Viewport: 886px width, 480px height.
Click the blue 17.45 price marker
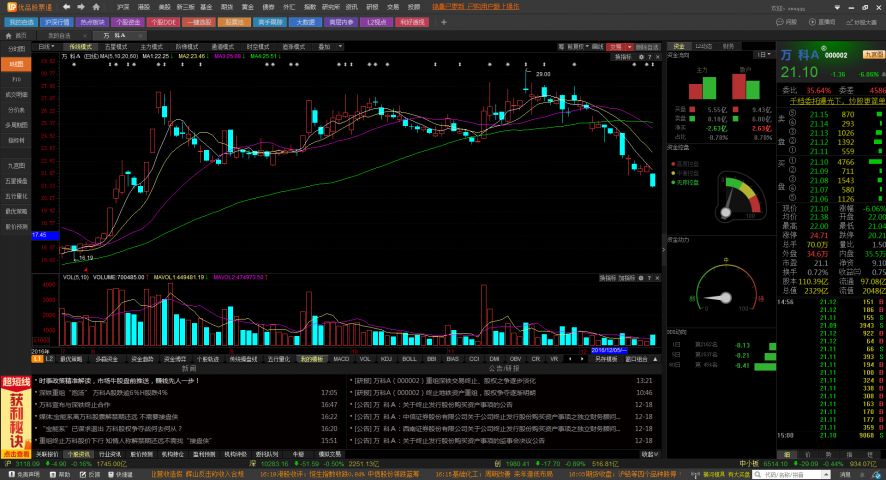pyautogui.click(x=45, y=235)
